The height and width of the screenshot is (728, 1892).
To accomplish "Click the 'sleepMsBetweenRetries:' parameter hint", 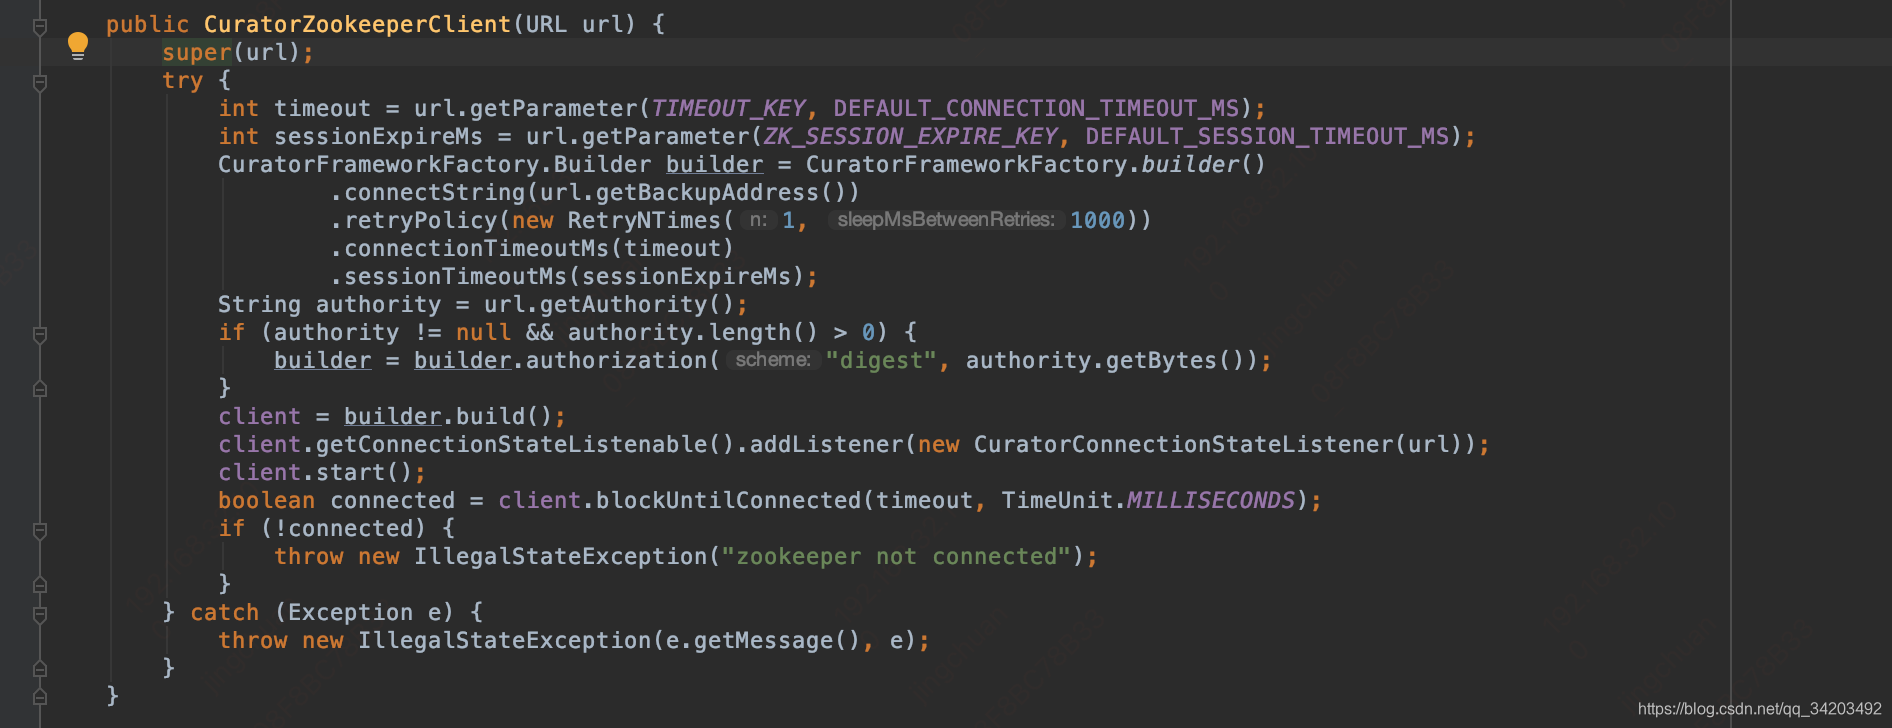I will (946, 220).
